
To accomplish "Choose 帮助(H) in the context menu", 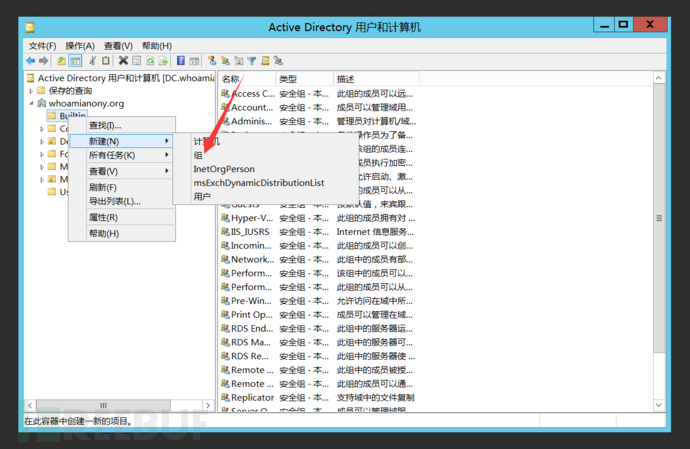I will coord(122,233).
